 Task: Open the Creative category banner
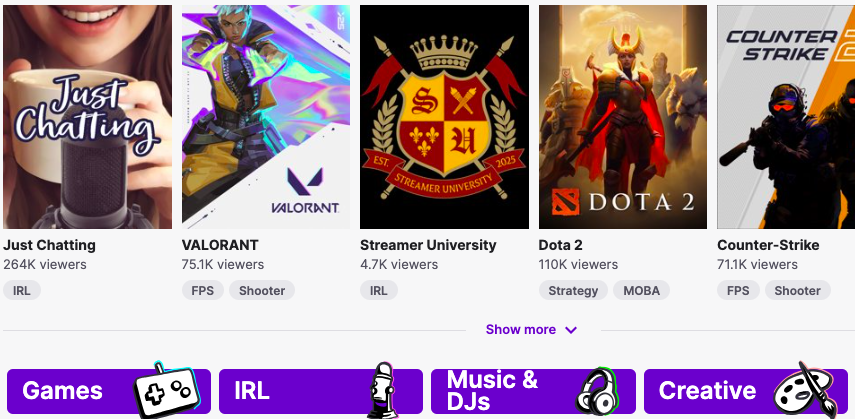coord(746,391)
